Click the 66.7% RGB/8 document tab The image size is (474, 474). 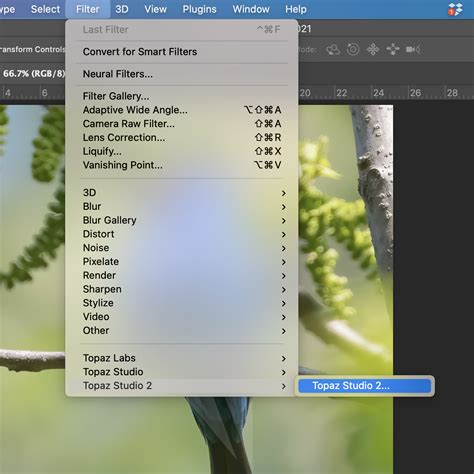point(33,73)
